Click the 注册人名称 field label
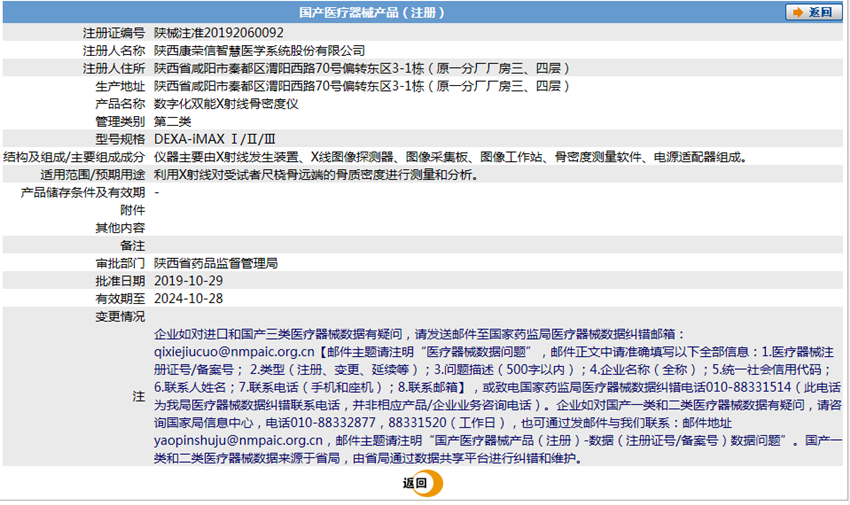 114,51
